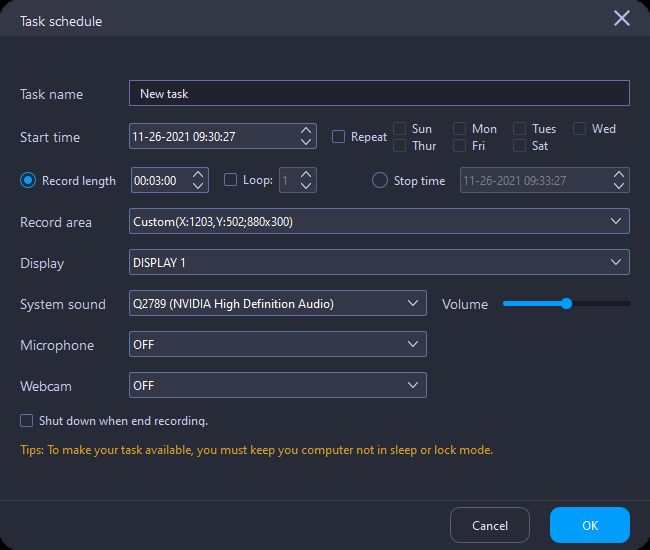Select the Stop time radio button
The width and height of the screenshot is (650, 550).
(x=380, y=181)
